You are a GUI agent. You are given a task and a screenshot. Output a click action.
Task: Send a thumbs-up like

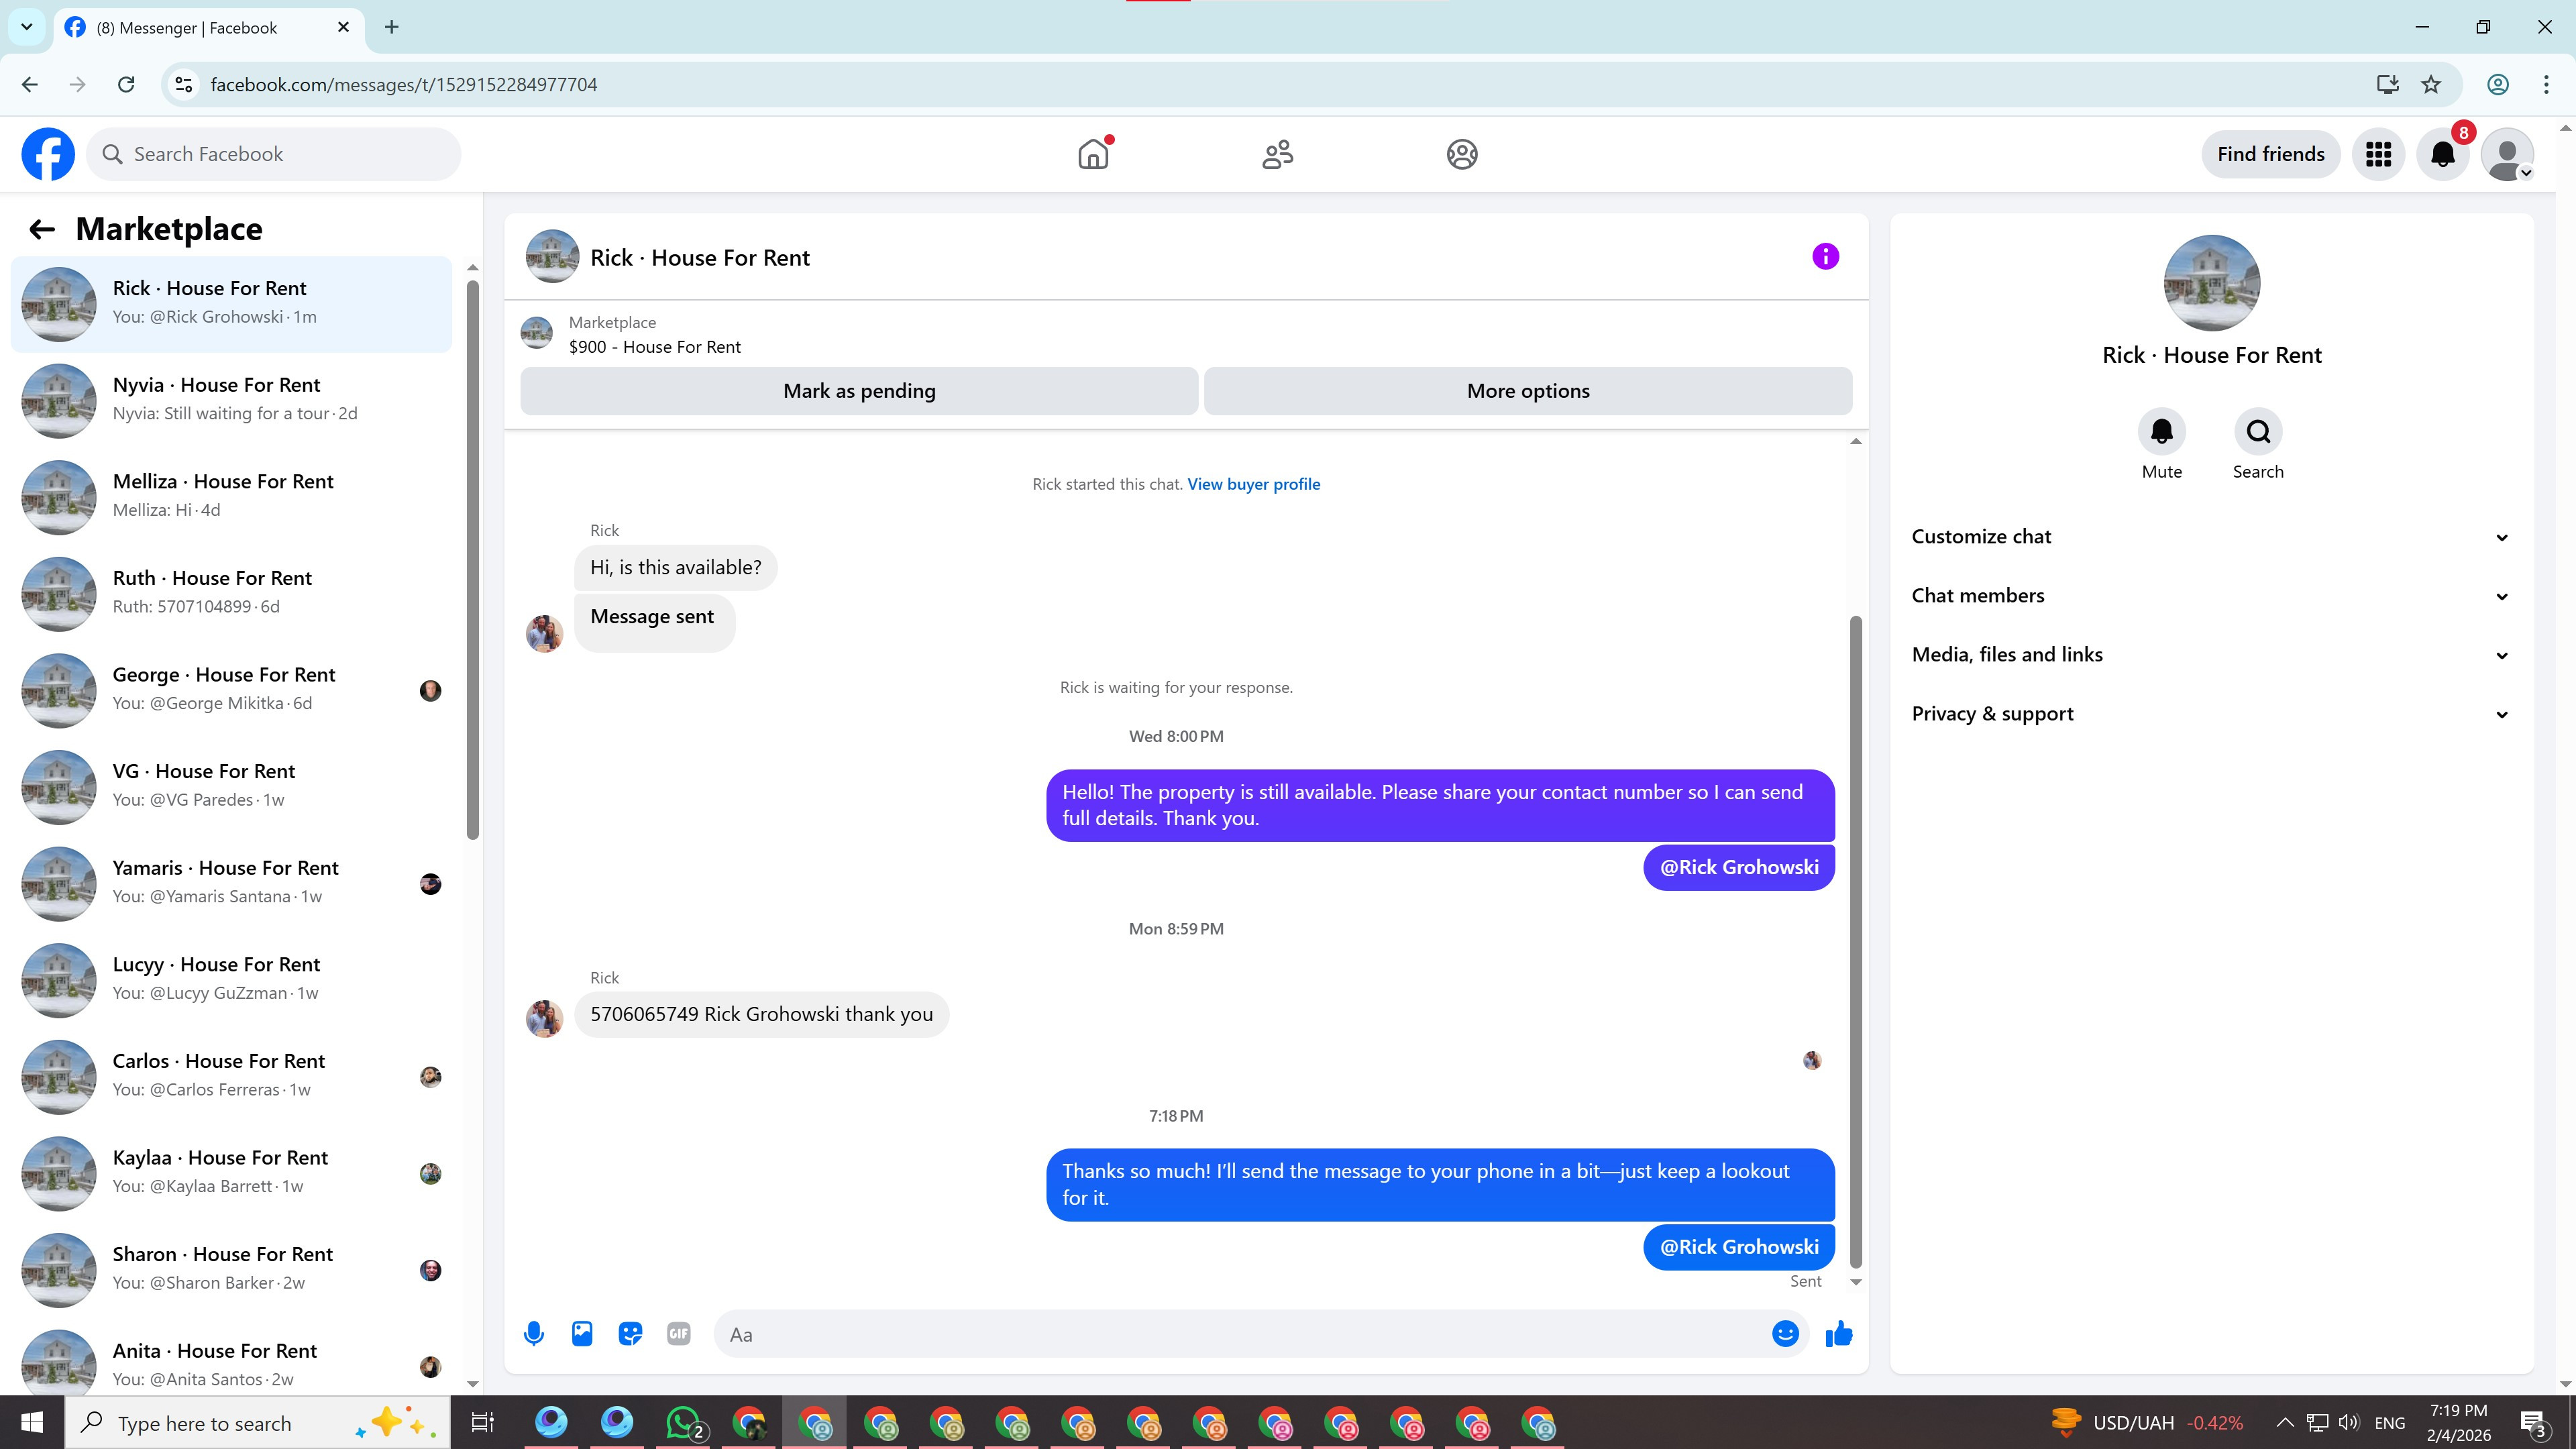[1838, 1333]
